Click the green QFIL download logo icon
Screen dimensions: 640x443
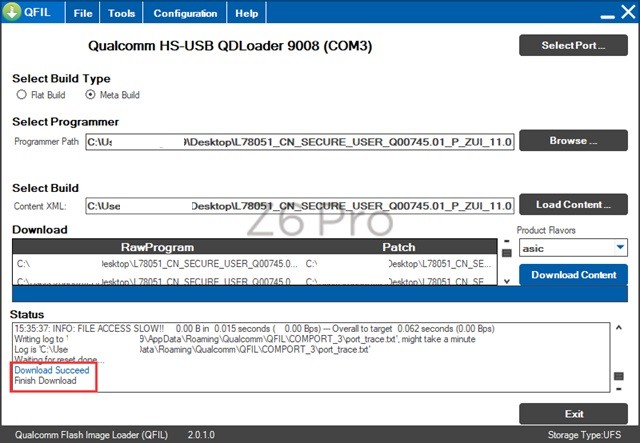point(11,11)
